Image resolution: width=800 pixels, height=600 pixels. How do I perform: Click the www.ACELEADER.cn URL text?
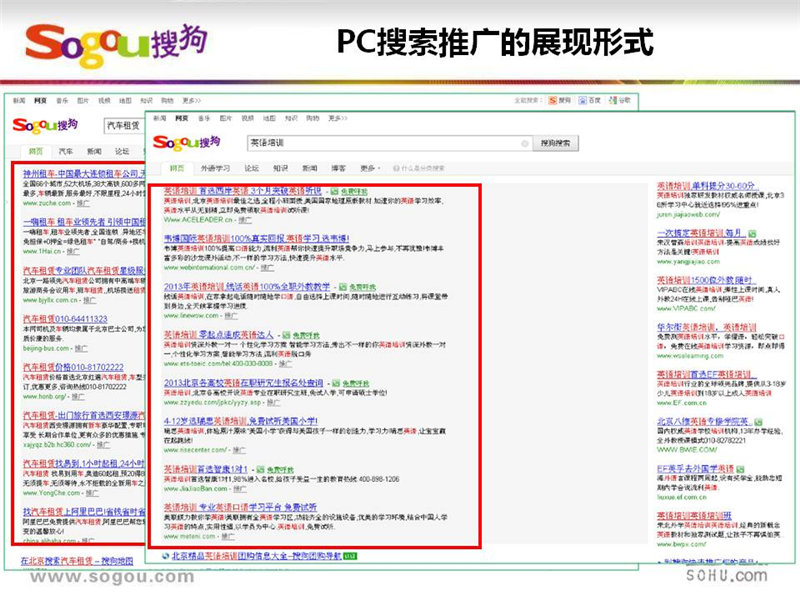(198, 220)
